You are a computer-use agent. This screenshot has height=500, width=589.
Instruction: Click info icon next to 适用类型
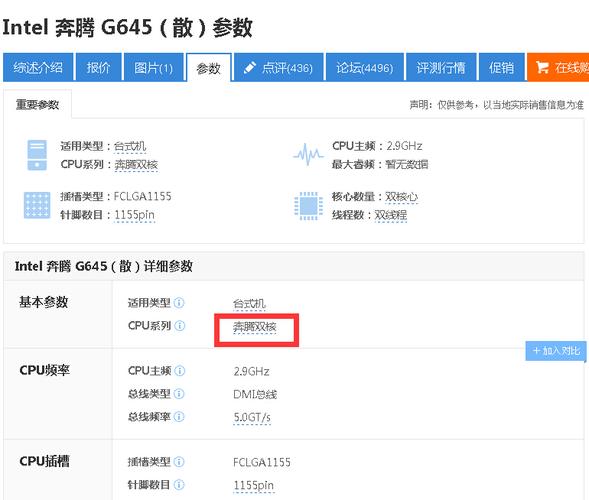(x=179, y=302)
